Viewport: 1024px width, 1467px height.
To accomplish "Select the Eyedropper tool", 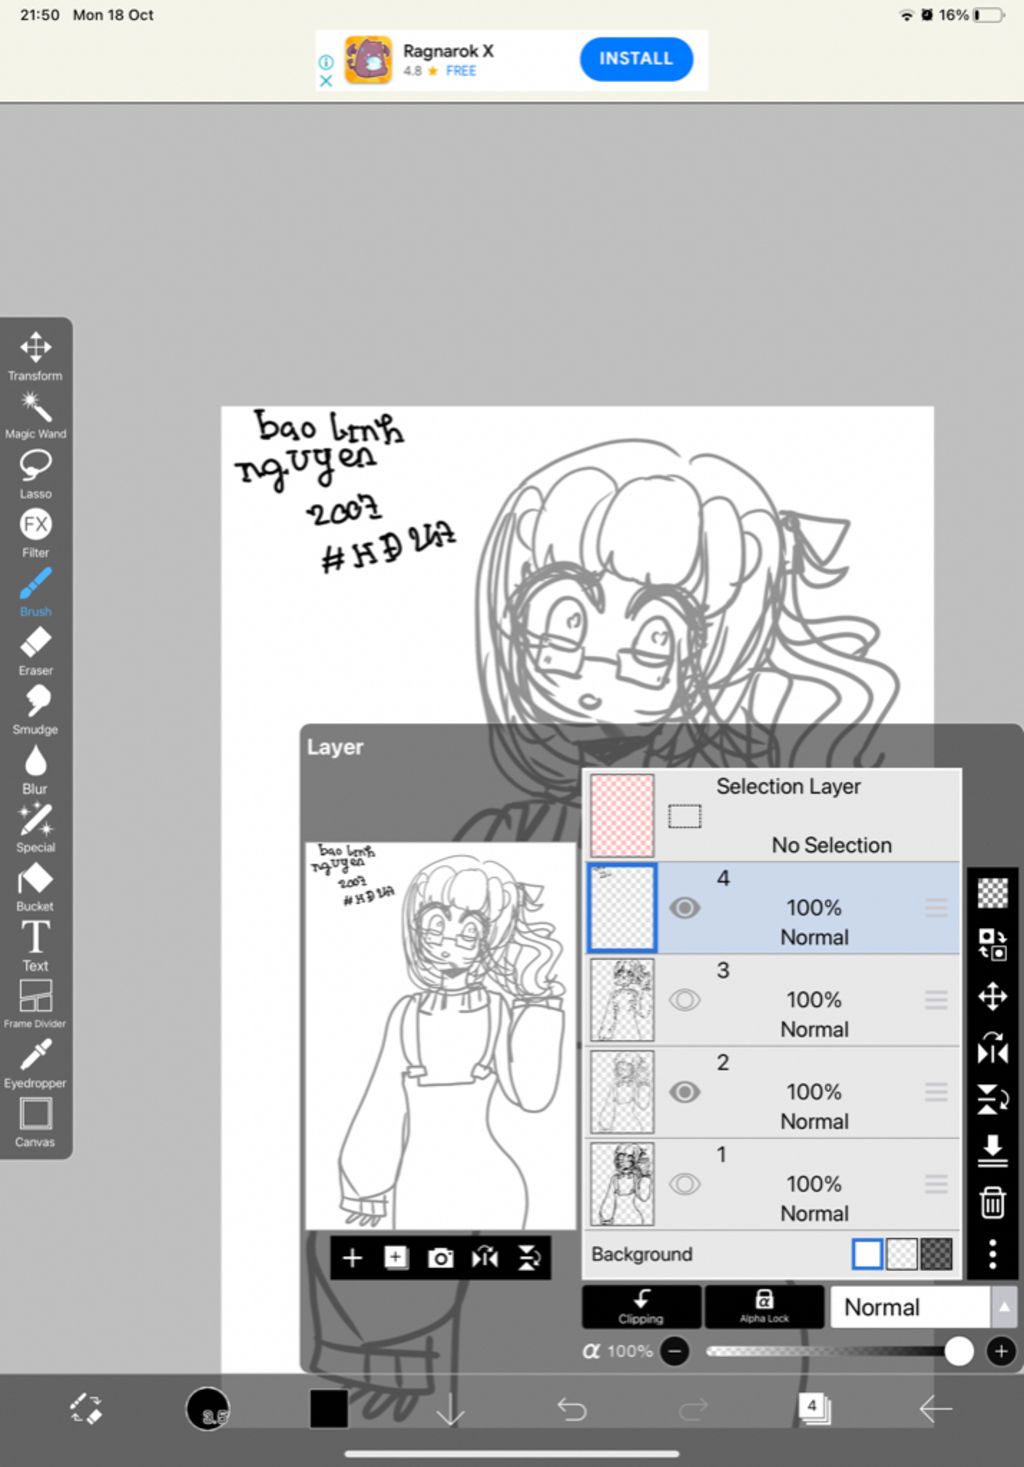I will pyautogui.click(x=35, y=1064).
